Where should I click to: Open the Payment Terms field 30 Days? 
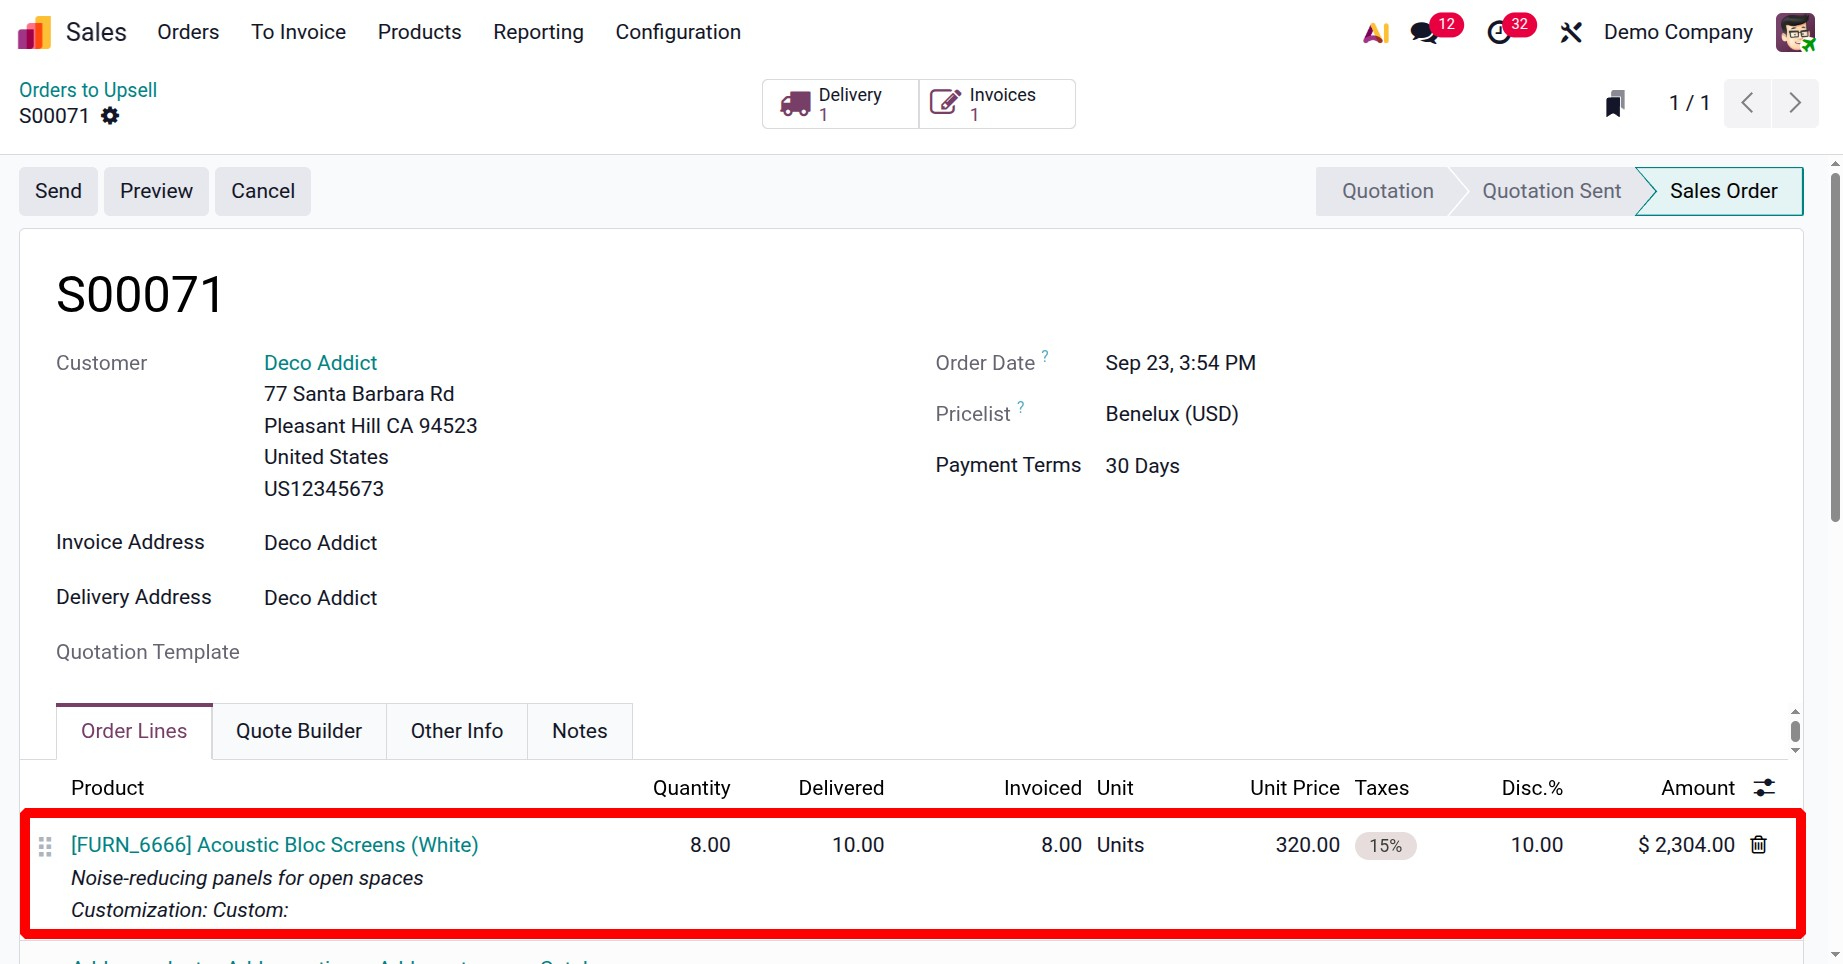pos(1142,466)
